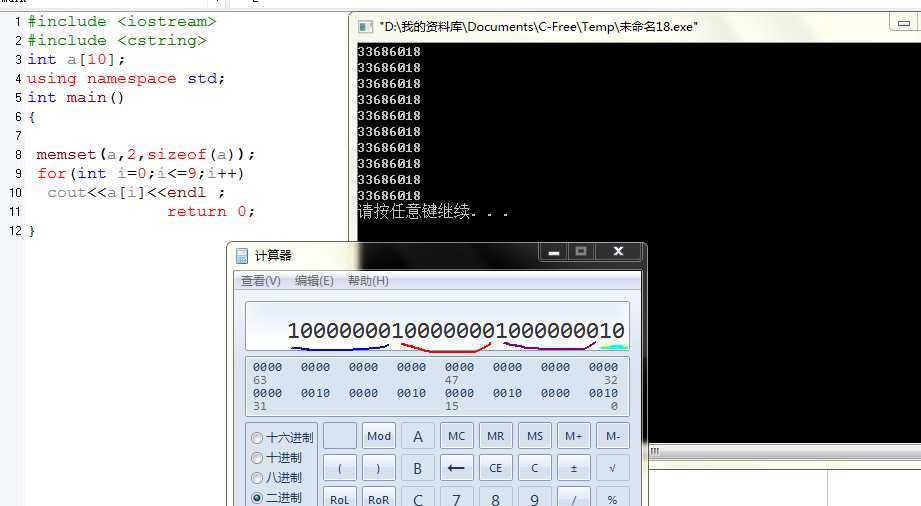This screenshot has width=921, height=506.
Task: Select the 十进制 (decimal) radio button
Action: 257,458
